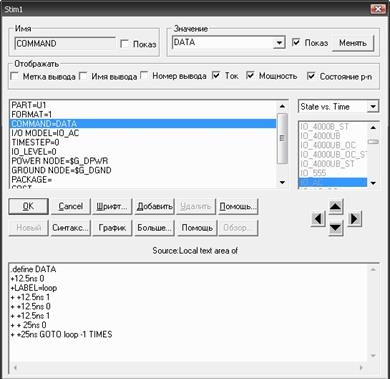
Task: Click the .define DATA line in text area
Action: click(33, 269)
